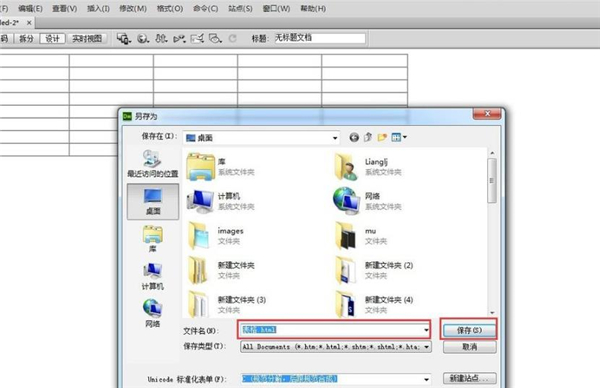Open the 插入(I) menu
This screenshot has height=388, width=600.
[x=98, y=8]
